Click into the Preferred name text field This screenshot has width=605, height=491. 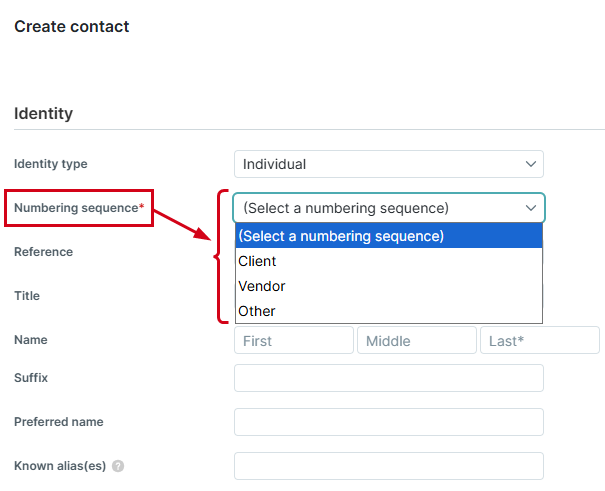(389, 422)
